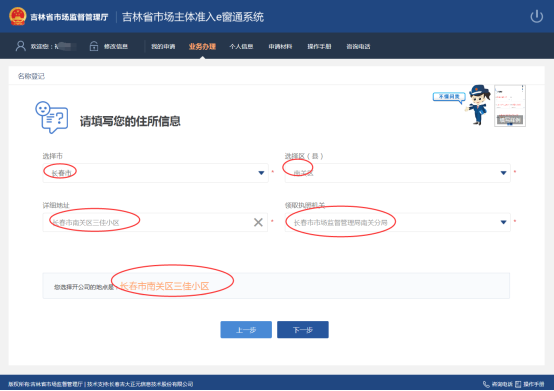This screenshot has width=554, height=391.
Task: Click the power logout icon
Action: click(536, 16)
